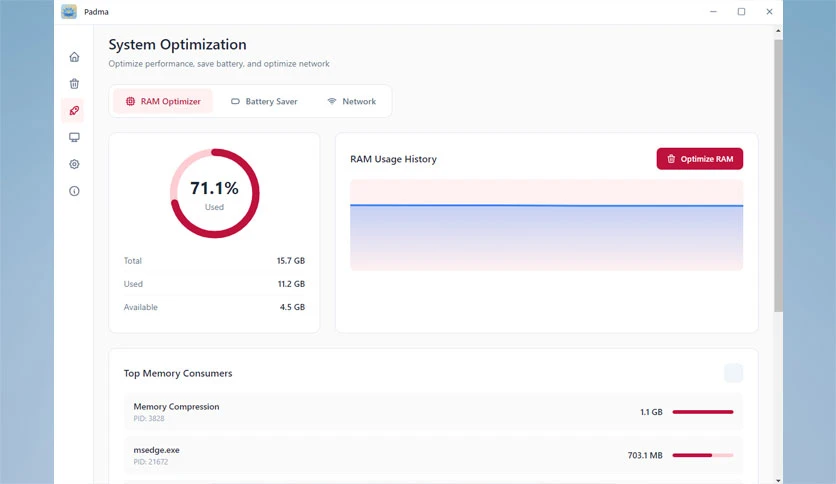Click the Memory Compression usage bar
836x484 pixels.
pos(703,412)
